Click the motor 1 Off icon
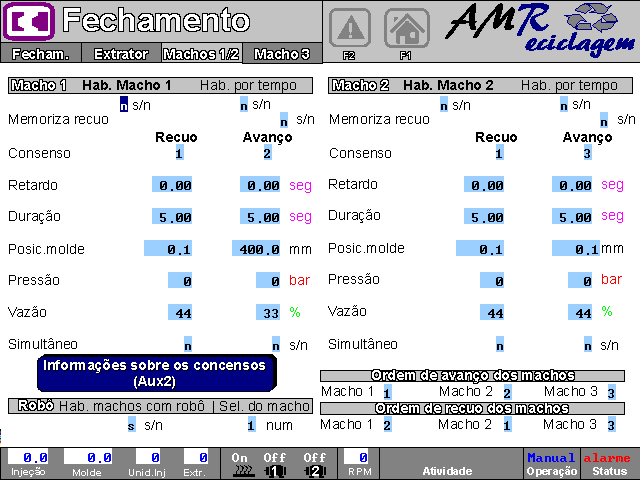 (x=275, y=464)
